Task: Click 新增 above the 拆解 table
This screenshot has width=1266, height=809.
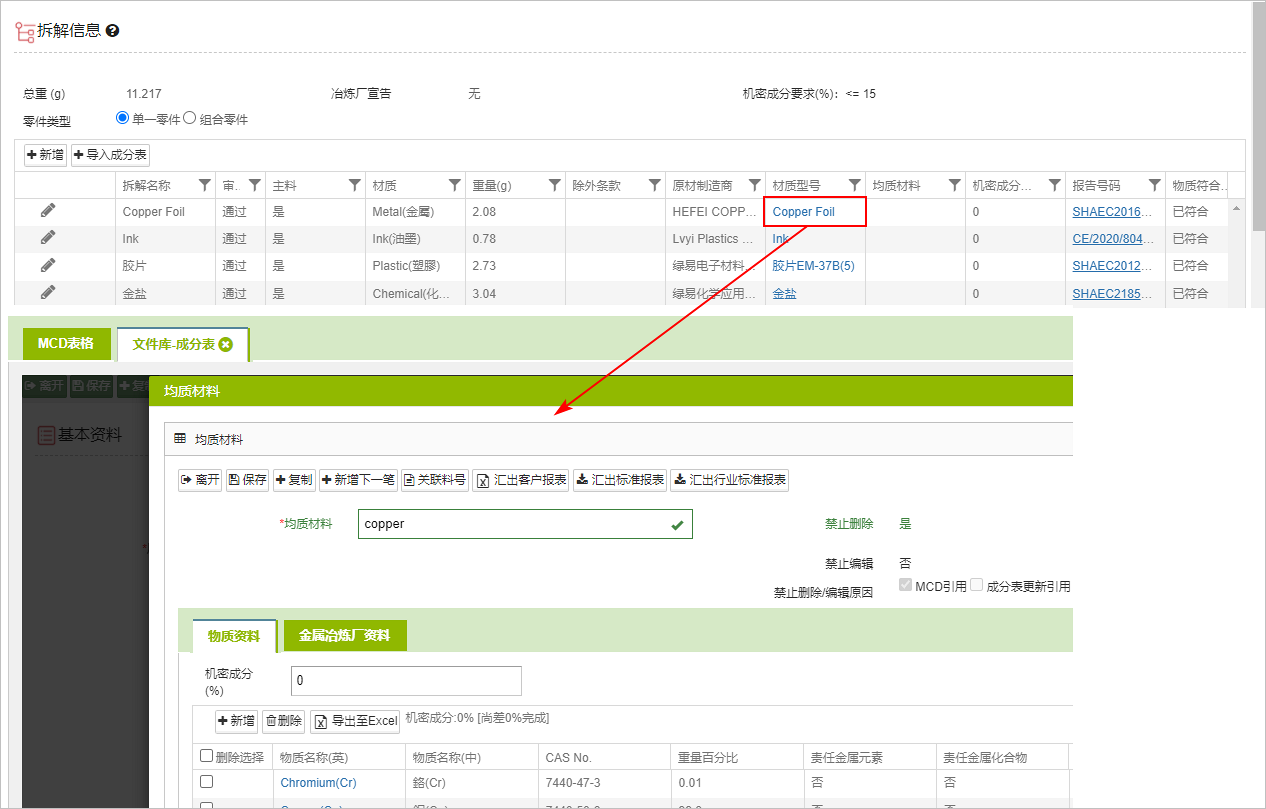Action: [46, 155]
